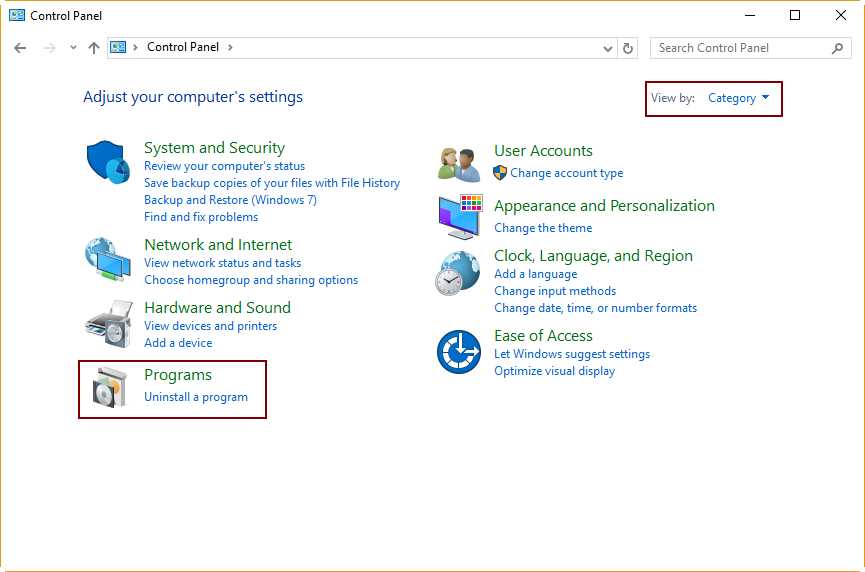Viewport: 865px width, 572px height.
Task: Click Let Windows suggest settings
Action: tap(572, 354)
